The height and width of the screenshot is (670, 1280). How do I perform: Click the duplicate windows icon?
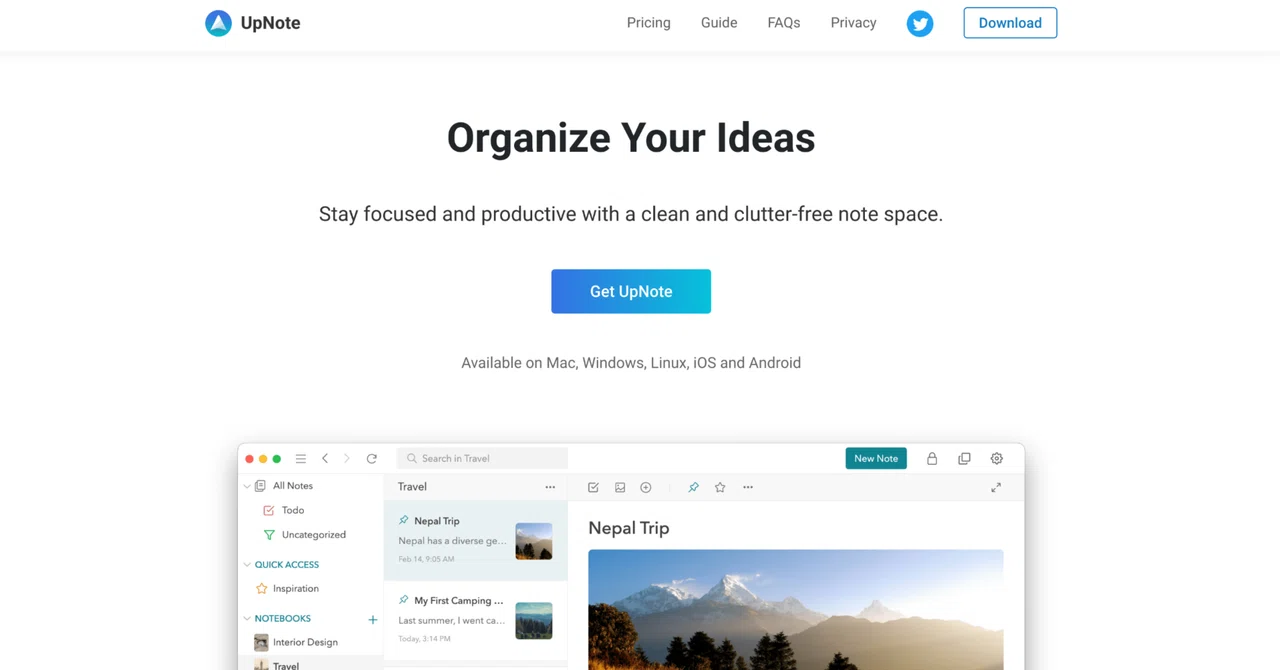[964, 458]
